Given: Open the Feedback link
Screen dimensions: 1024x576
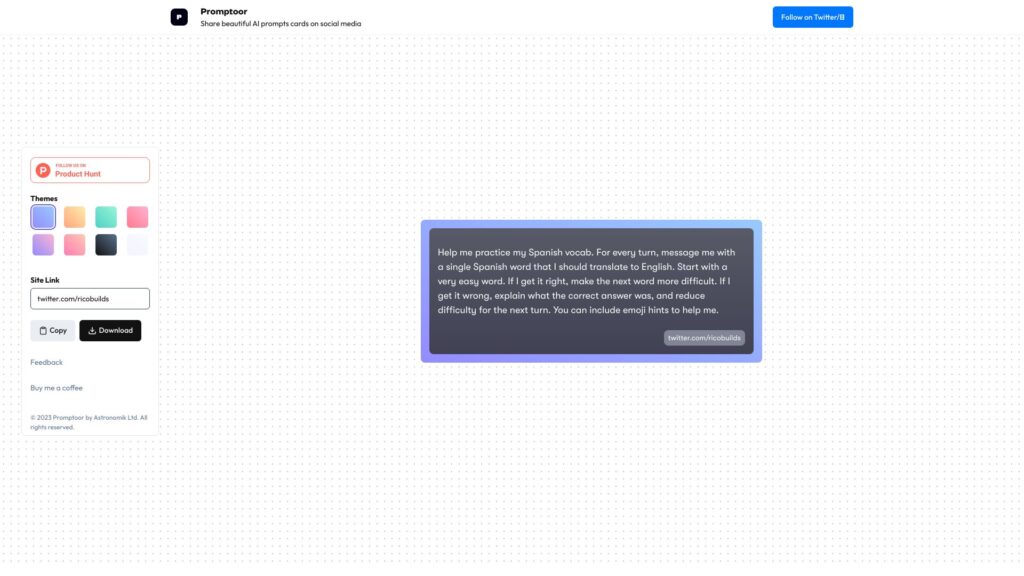Looking at the screenshot, I should (x=47, y=362).
